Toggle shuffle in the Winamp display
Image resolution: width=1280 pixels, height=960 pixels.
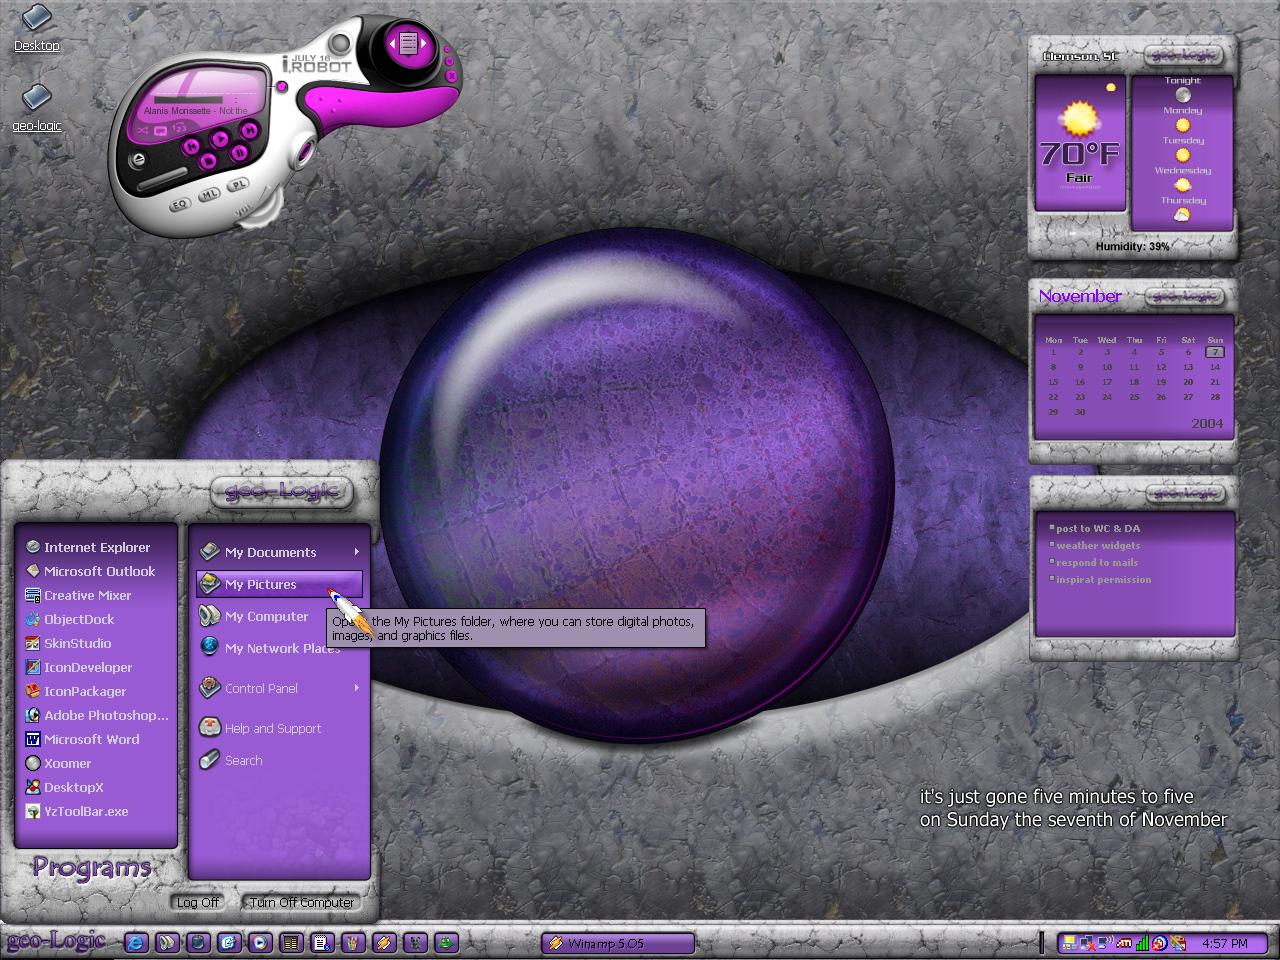142,131
